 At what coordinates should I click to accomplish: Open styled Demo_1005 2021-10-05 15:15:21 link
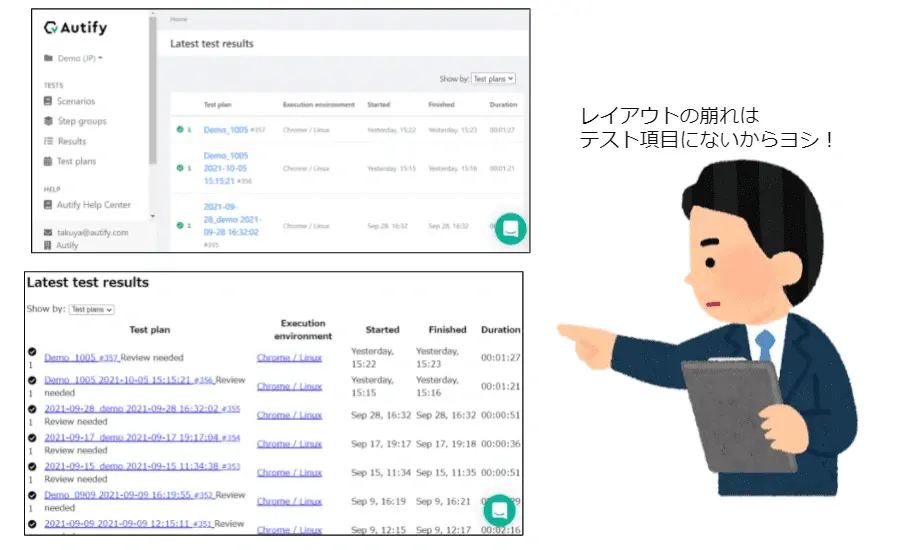point(226,168)
